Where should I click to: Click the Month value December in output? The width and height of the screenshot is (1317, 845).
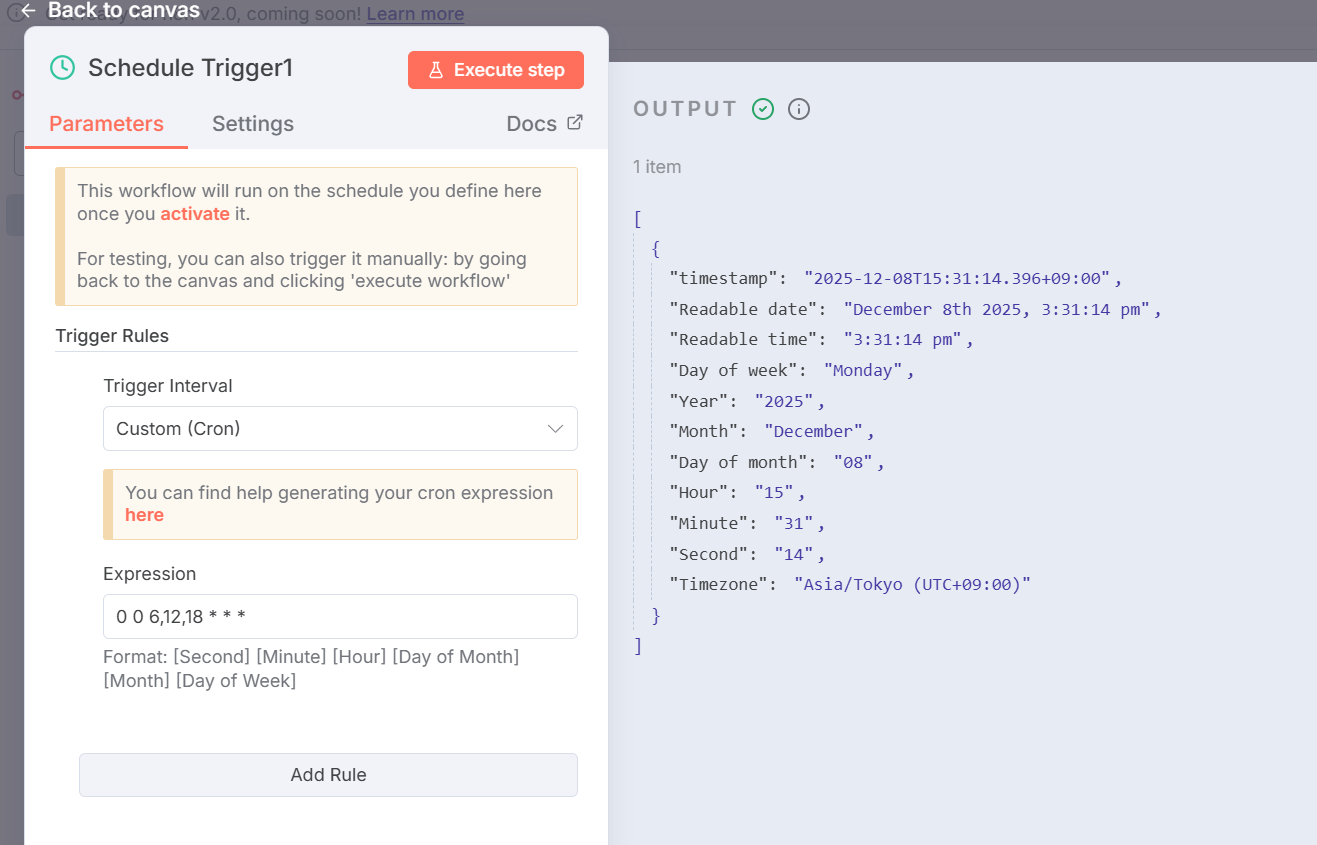tap(813, 432)
